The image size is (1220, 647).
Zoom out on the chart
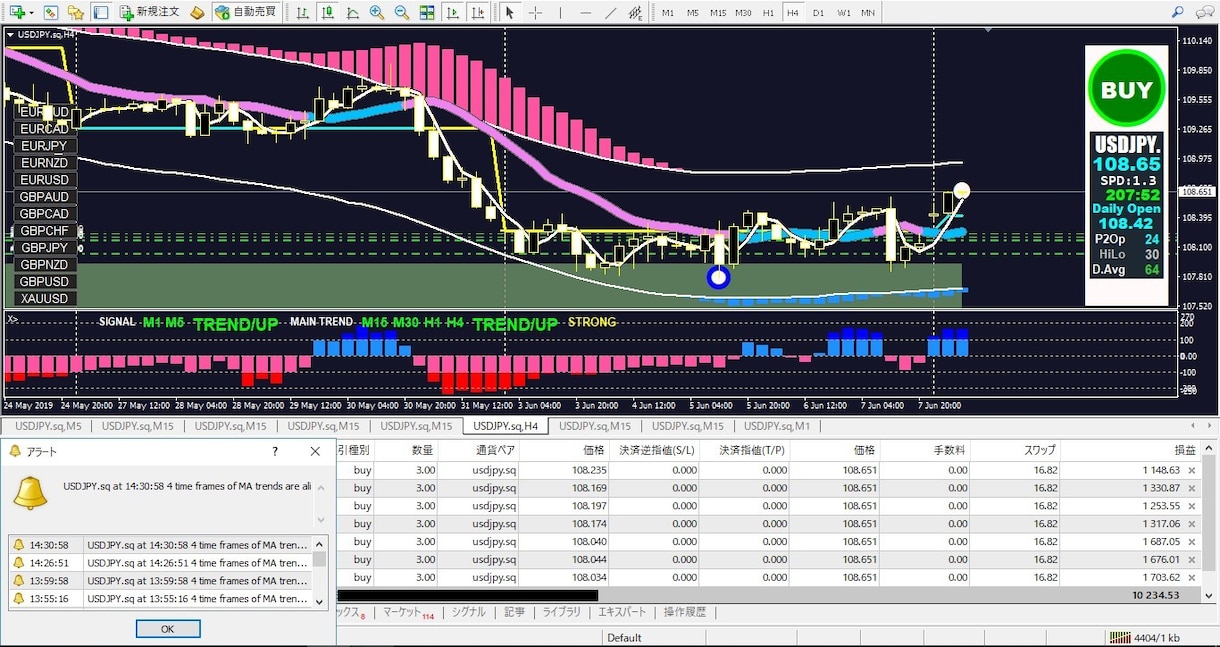pyautogui.click(x=401, y=12)
